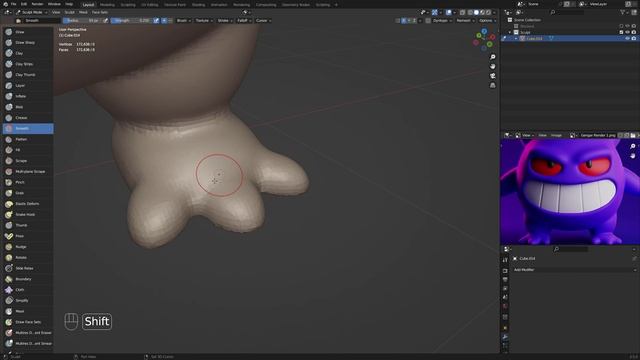Open the Render menu

pos(38,4)
